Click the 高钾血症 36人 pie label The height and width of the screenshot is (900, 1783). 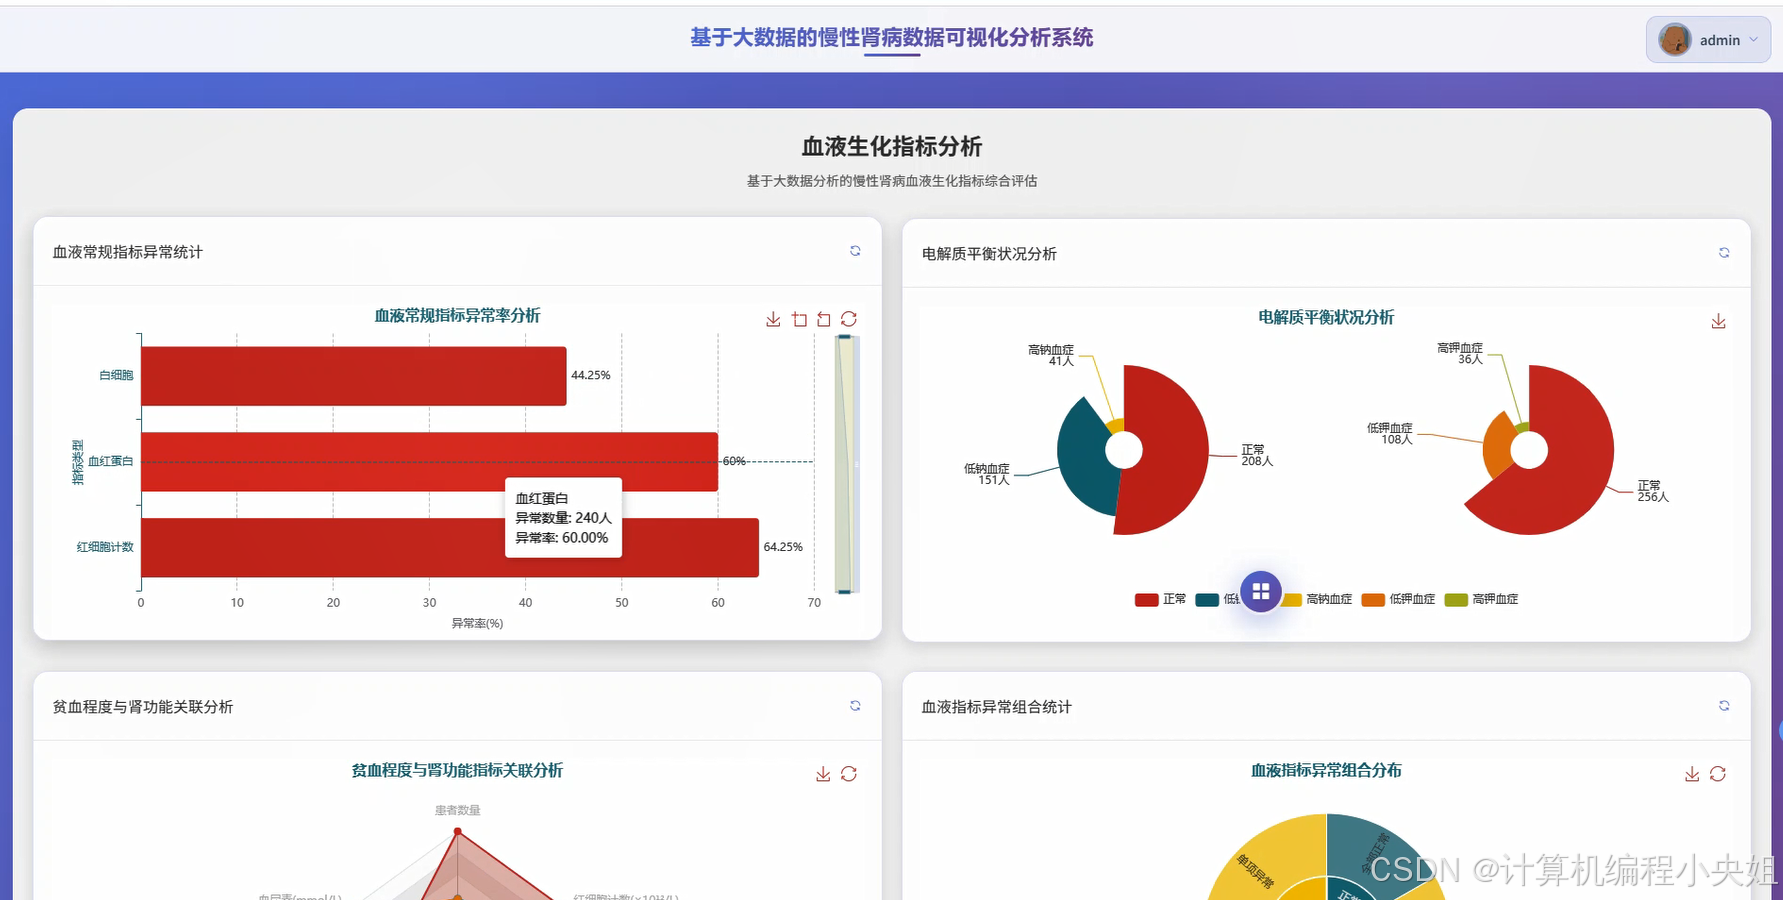tap(1460, 353)
